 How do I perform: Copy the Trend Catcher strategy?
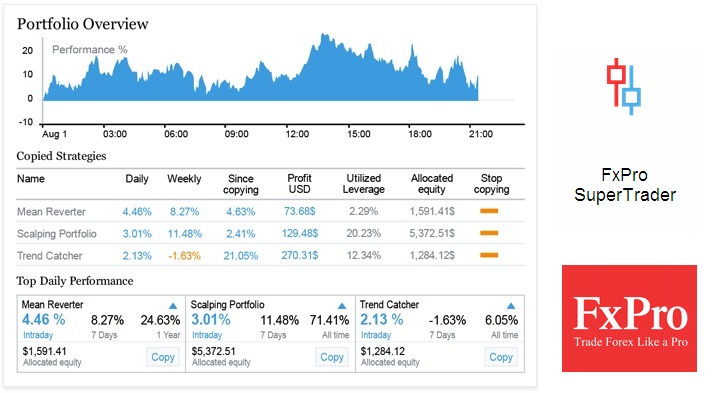tap(501, 357)
